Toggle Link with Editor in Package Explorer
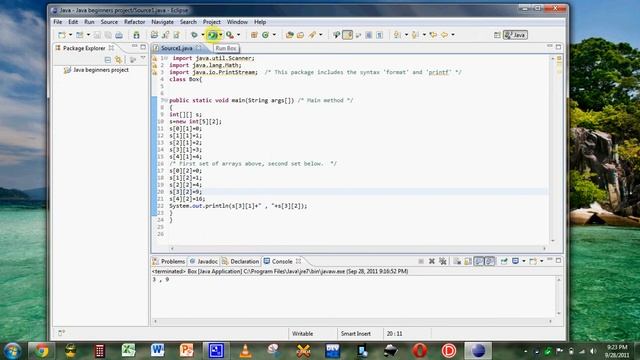Viewport: 640px width, 360px height. point(119,60)
